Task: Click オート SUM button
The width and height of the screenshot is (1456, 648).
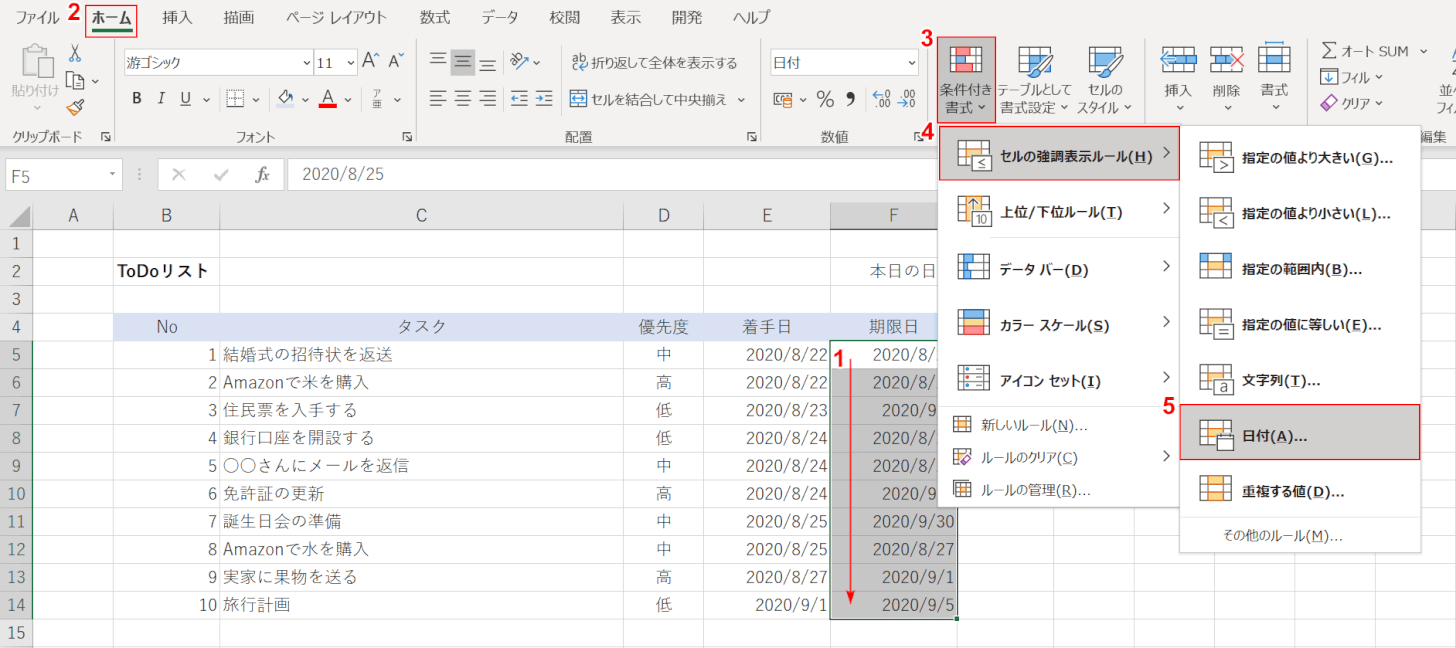Action: pyautogui.click(x=1364, y=51)
